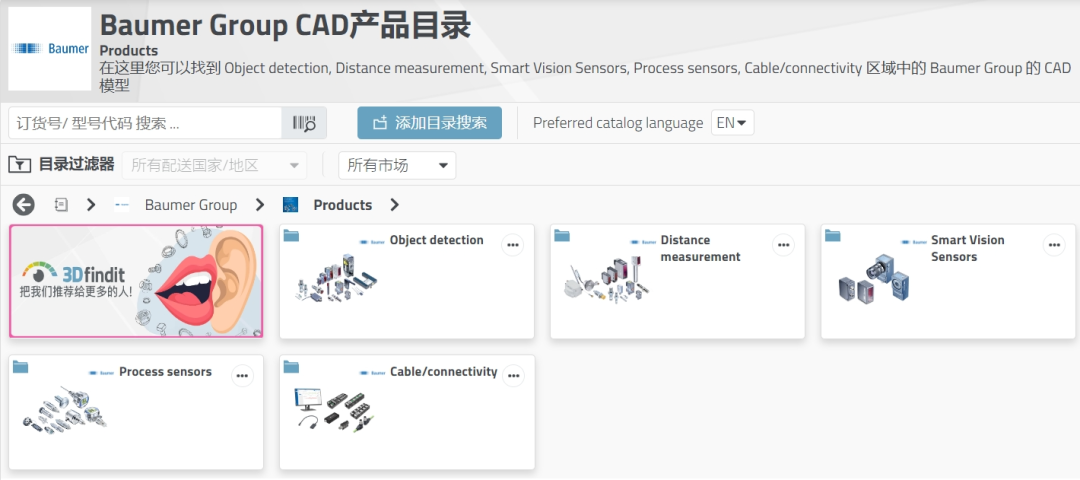Expand the chevron after Products breadcrumb
1080x480 pixels.
[394, 205]
